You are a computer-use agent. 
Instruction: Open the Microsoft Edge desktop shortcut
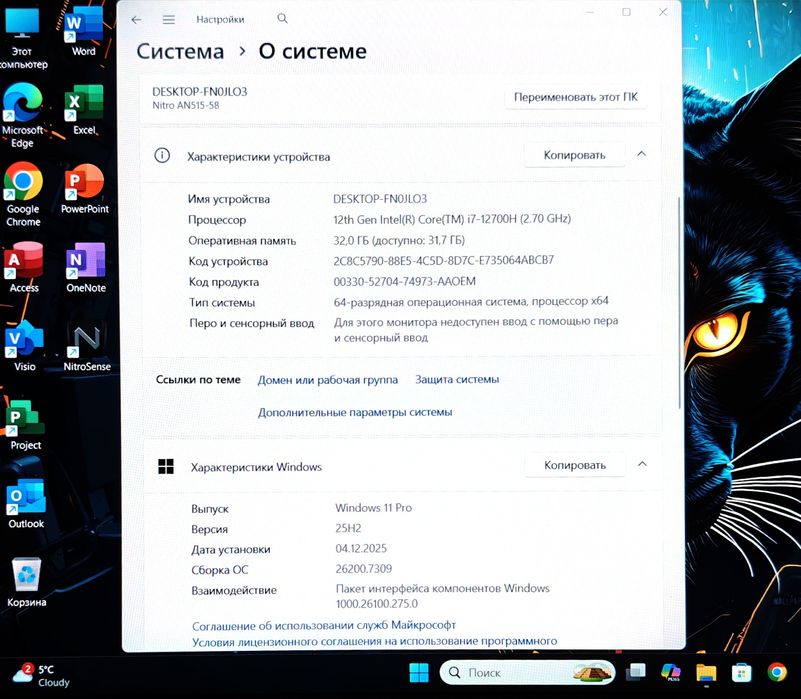22,116
